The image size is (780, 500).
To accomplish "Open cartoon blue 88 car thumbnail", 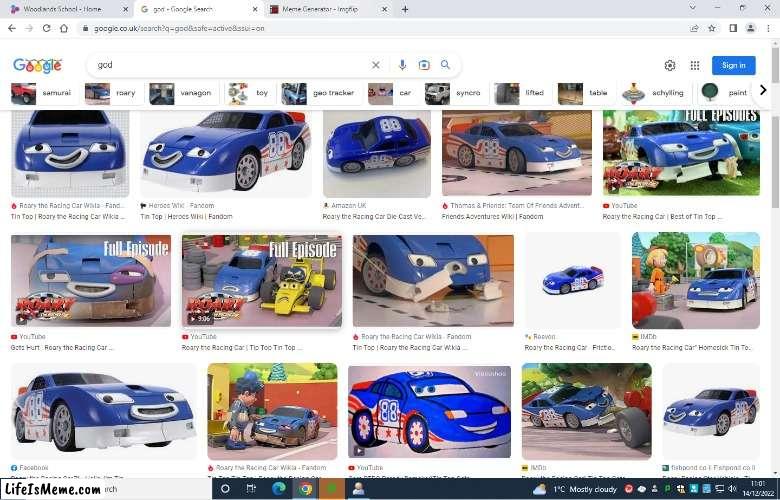I will tap(429, 411).
